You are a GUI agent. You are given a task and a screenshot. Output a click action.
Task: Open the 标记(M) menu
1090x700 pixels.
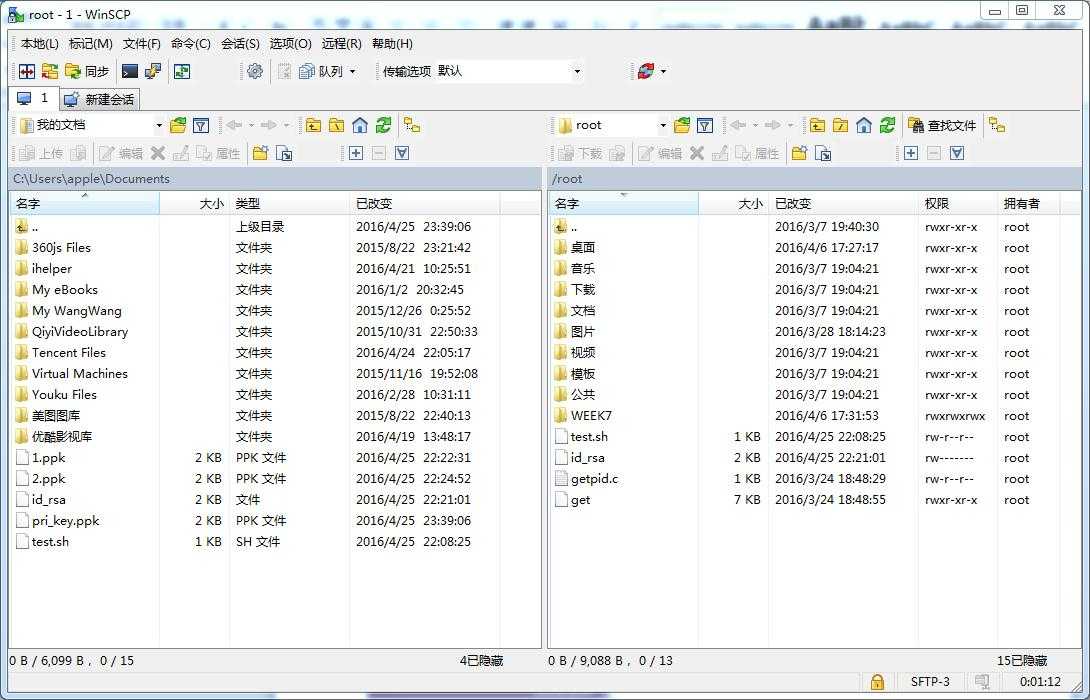90,43
